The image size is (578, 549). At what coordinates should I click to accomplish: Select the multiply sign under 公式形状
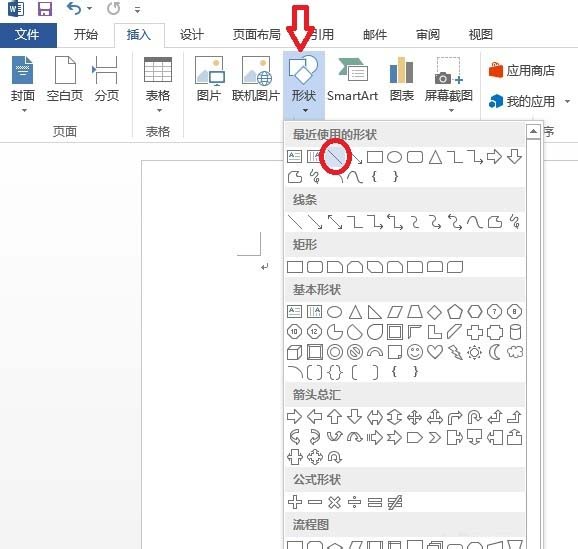pyautogui.click(x=335, y=502)
